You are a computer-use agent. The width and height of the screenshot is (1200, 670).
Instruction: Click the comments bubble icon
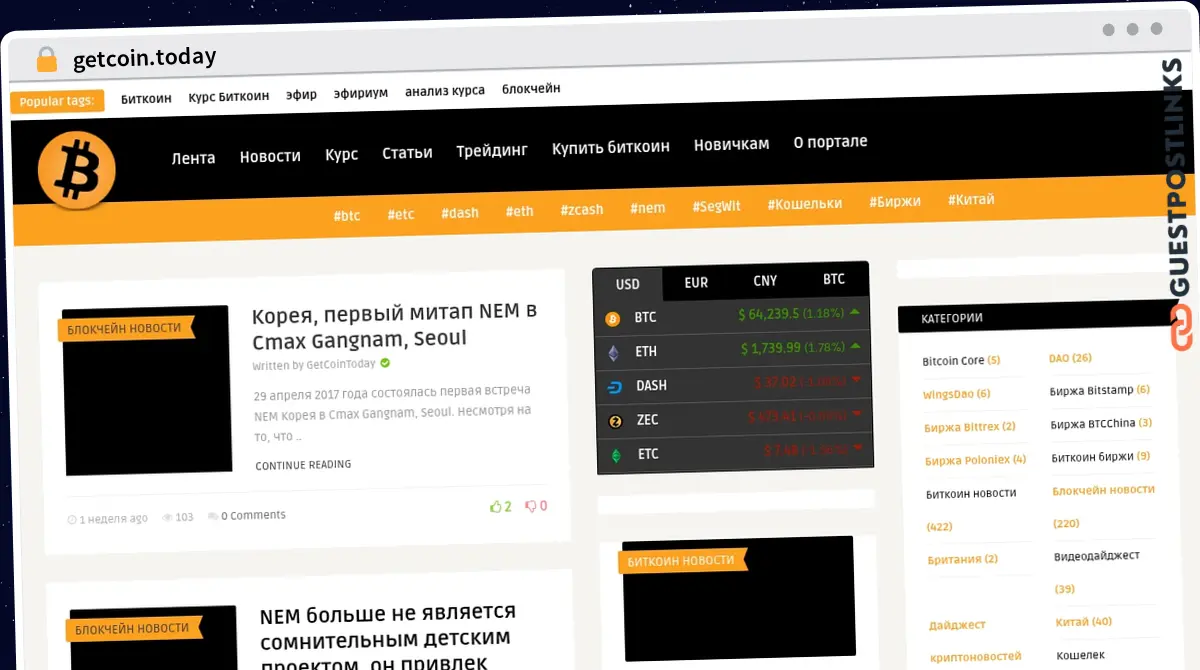click(213, 516)
